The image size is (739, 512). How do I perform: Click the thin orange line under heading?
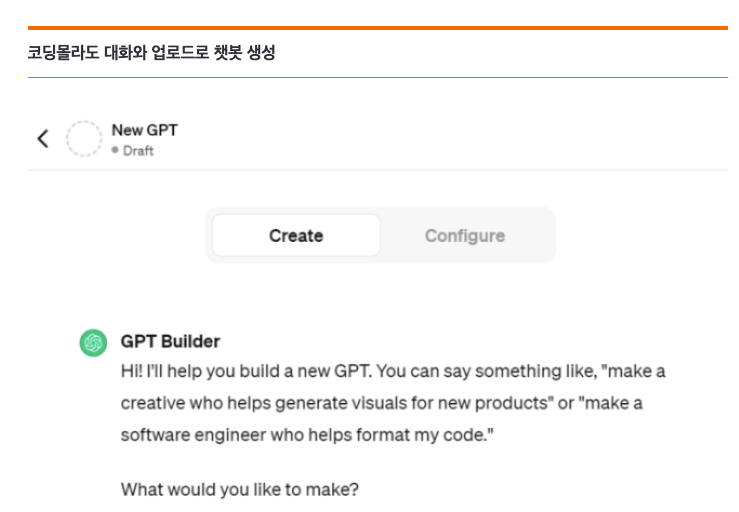point(378,77)
